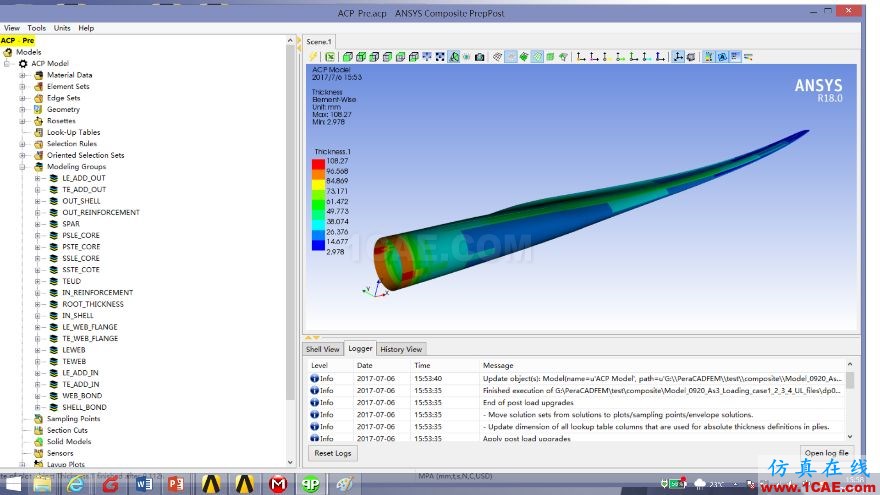Select Material Data in the tree
880x495 pixels.
[x=70, y=75]
